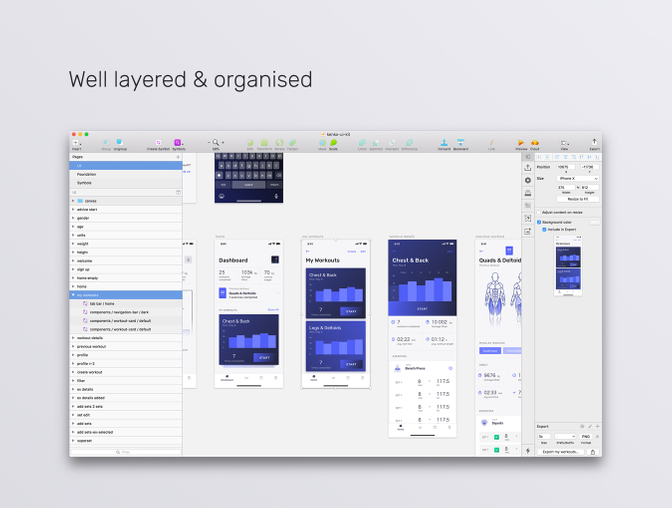
Task: Click START on Legs & Deltoids card
Action: pyautogui.click(x=351, y=364)
